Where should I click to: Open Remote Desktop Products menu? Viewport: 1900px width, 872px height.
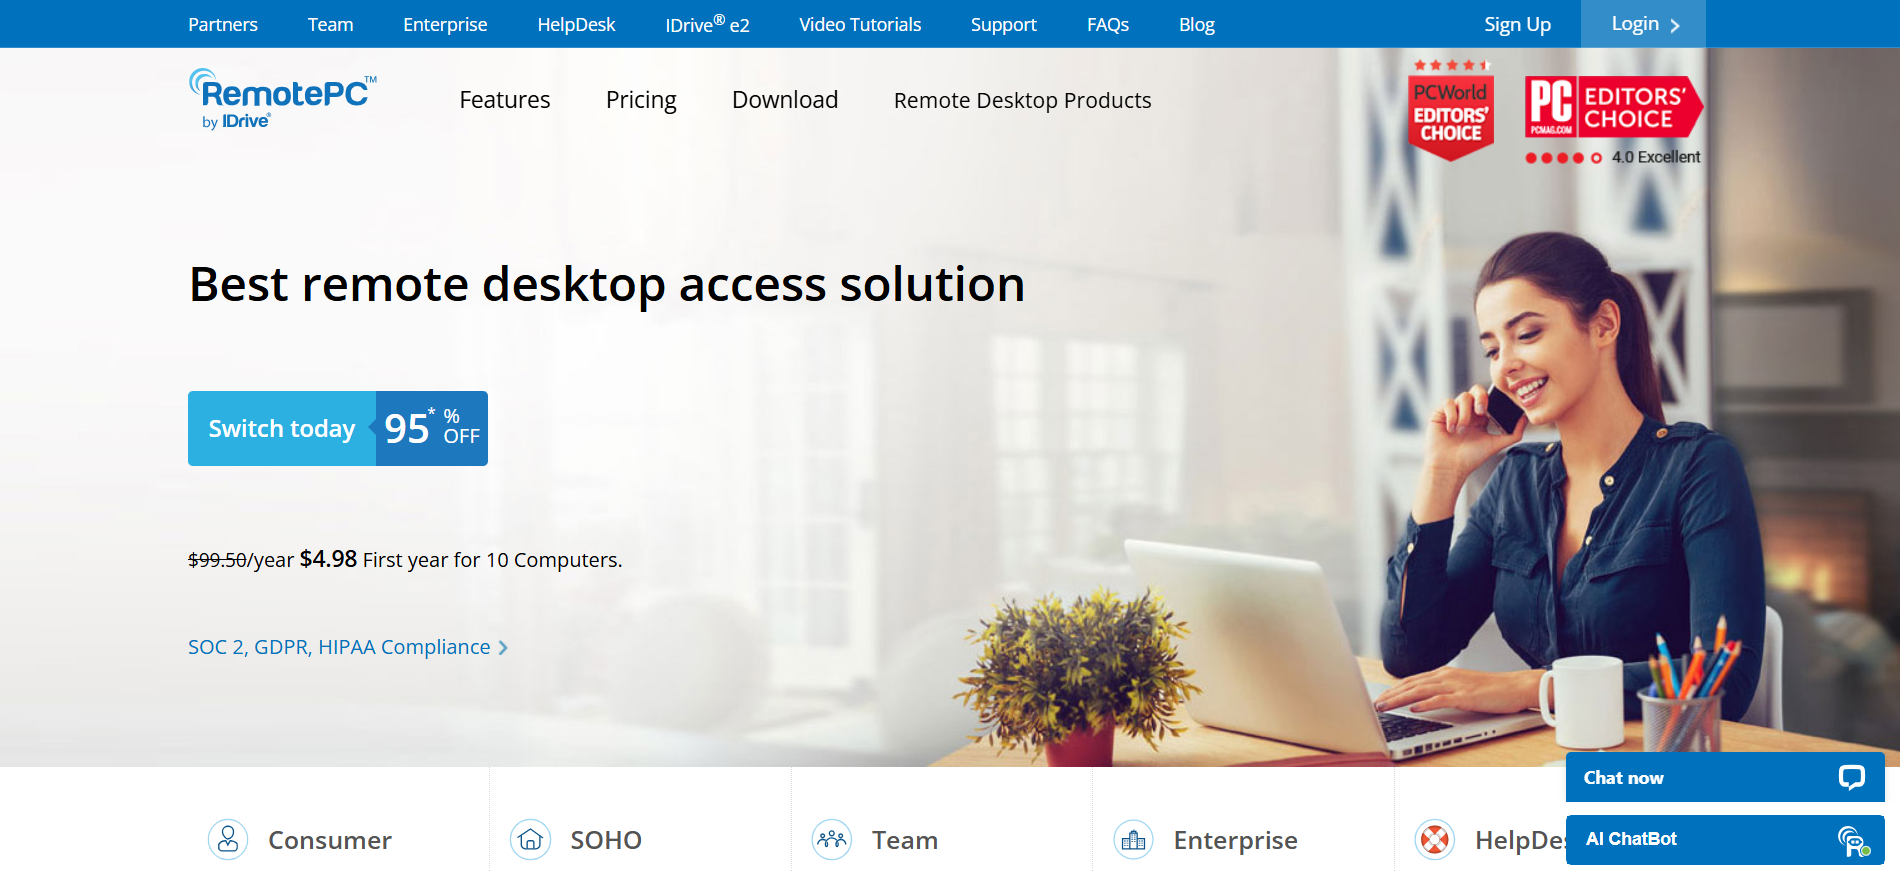[x=1023, y=100]
